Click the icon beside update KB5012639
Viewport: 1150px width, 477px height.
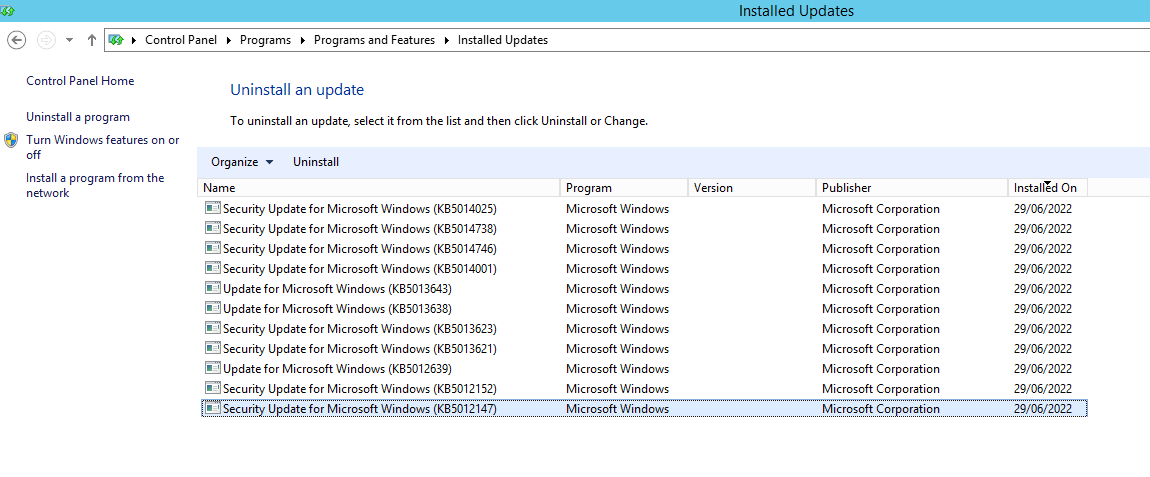tap(212, 369)
